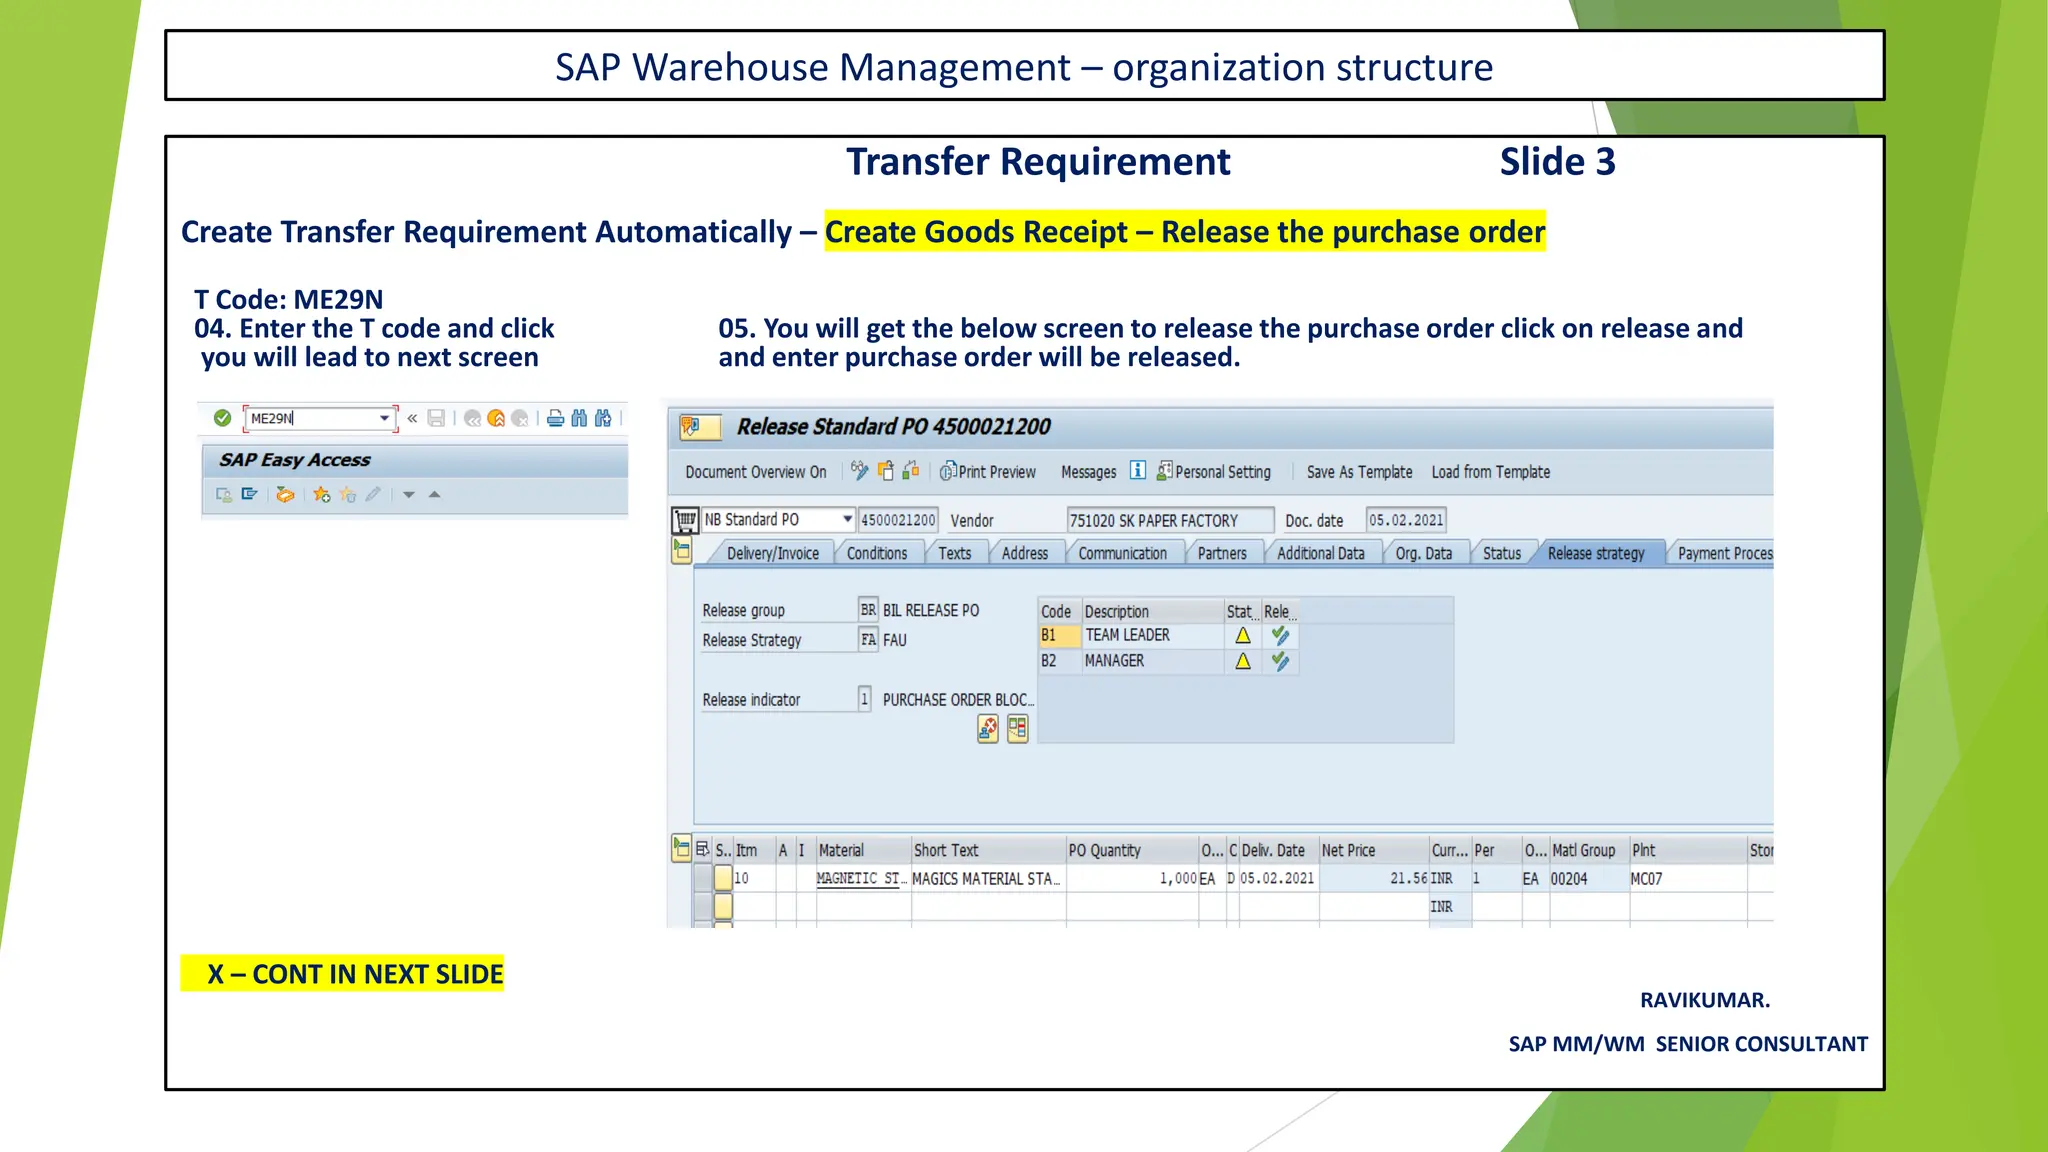Collapse the header section expander icon
The width and height of the screenshot is (2048, 1152).
(682, 550)
